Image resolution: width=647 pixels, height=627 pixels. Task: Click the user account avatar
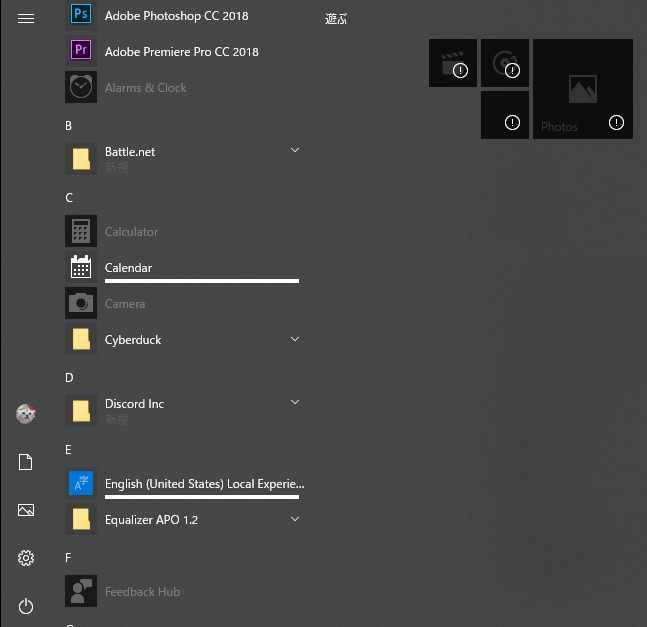[26, 414]
